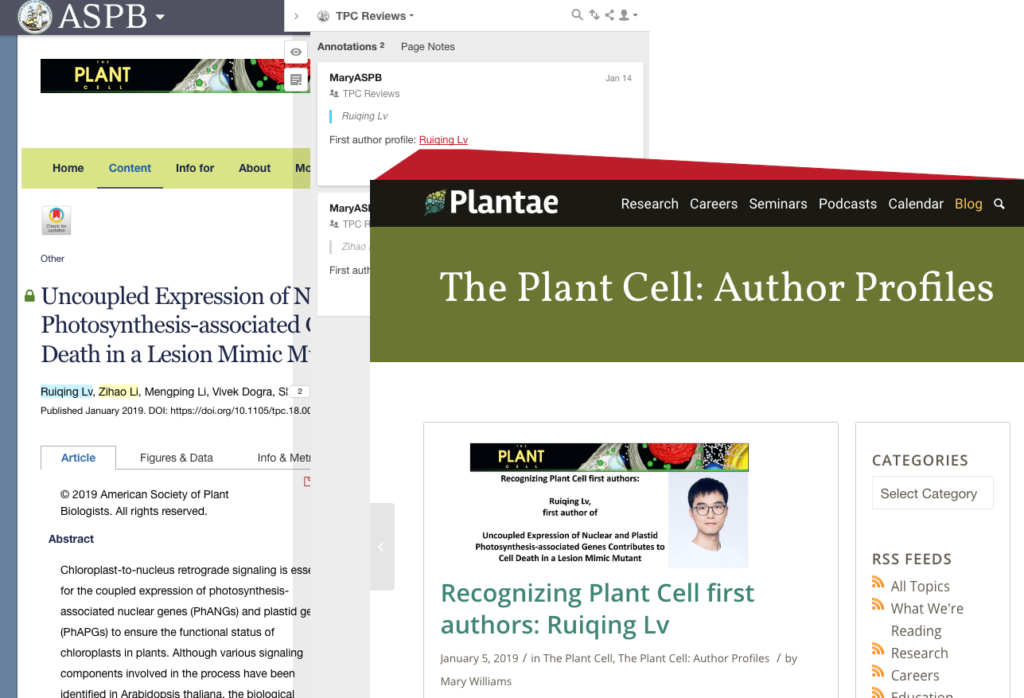Search annotations with the magnifier icon

pyautogui.click(x=577, y=14)
